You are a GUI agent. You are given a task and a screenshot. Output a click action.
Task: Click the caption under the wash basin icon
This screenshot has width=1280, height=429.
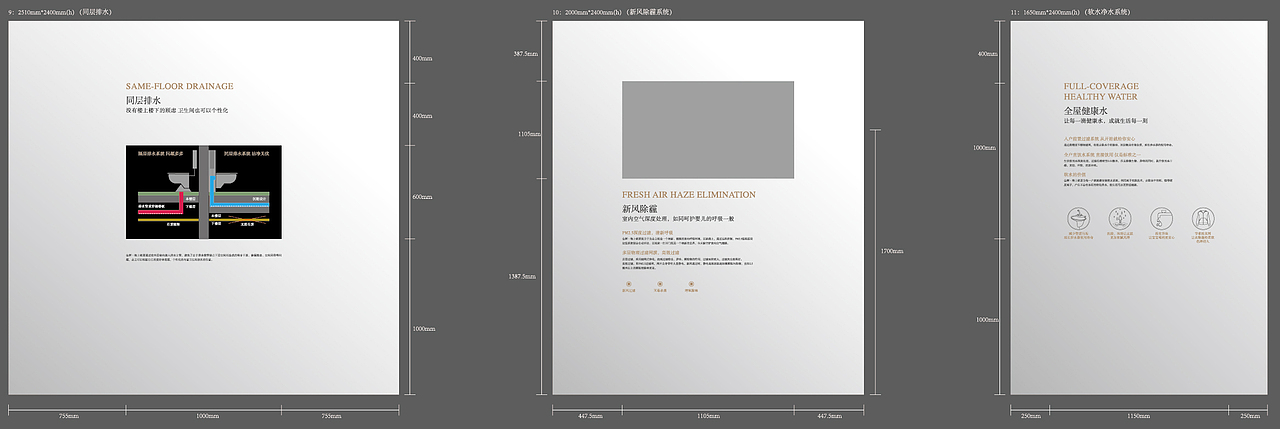pyautogui.click(x=1078, y=238)
